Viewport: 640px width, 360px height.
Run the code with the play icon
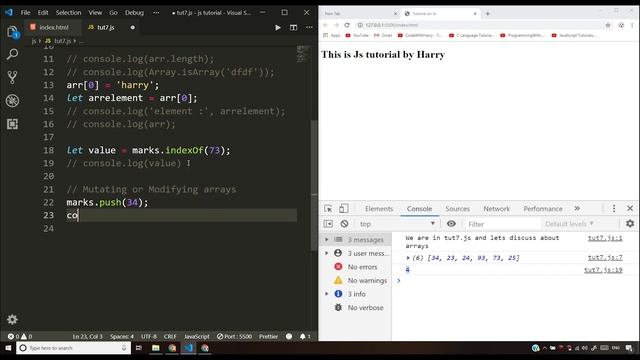point(278,27)
